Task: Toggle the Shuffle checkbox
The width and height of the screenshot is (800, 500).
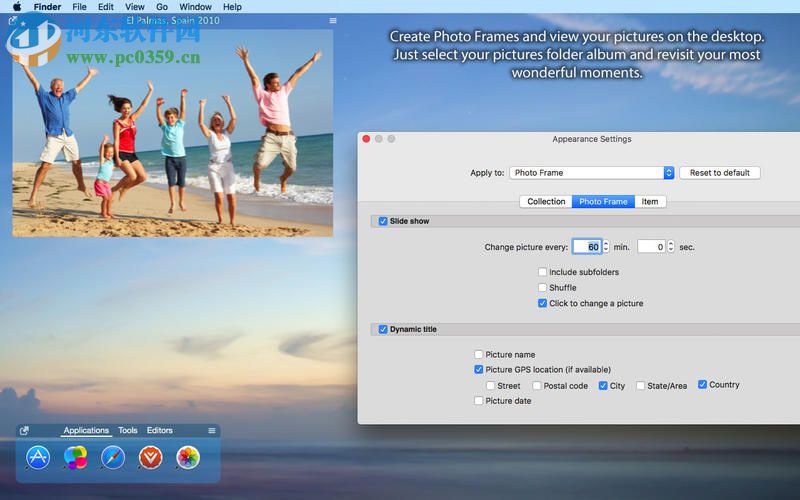Action: tap(542, 288)
